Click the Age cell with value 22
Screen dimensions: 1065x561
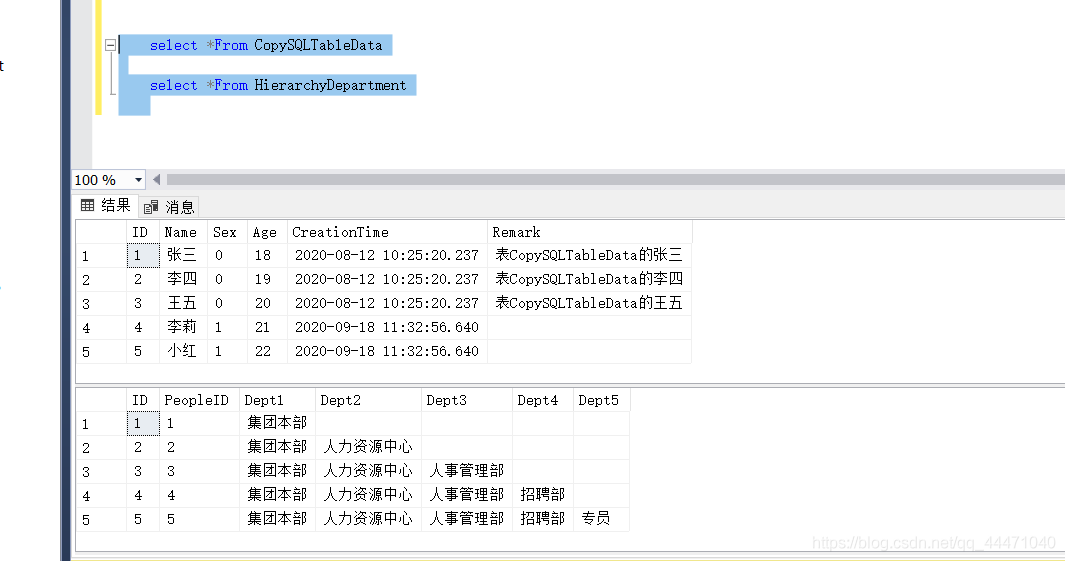click(268, 351)
